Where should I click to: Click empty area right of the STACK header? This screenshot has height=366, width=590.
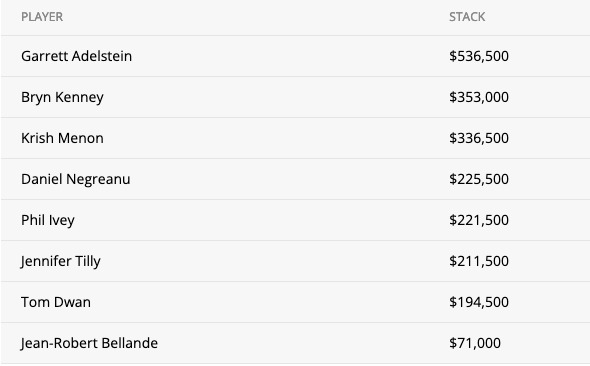(538, 17)
